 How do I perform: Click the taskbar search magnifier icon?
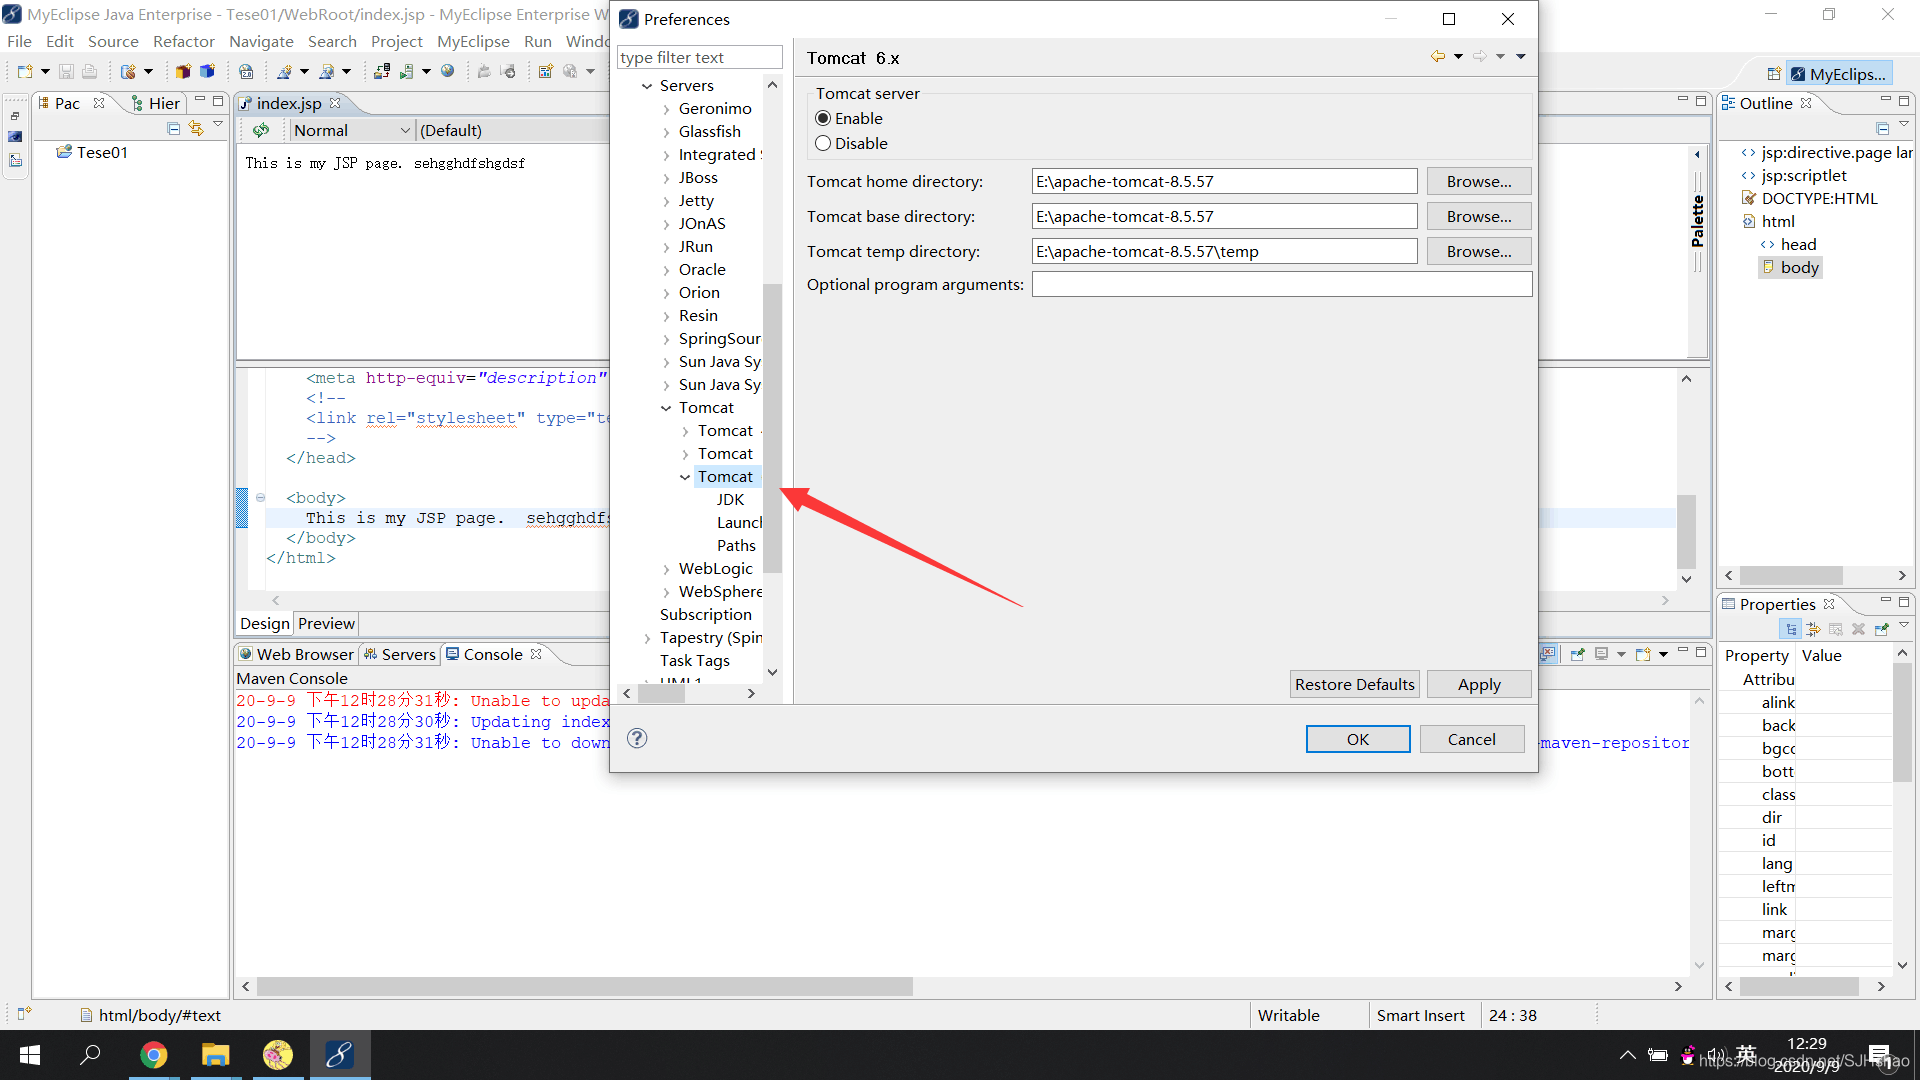tap(90, 1055)
